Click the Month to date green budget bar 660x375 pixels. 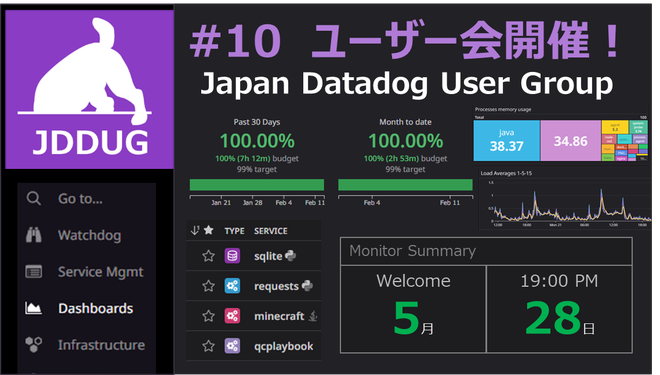pos(405,185)
